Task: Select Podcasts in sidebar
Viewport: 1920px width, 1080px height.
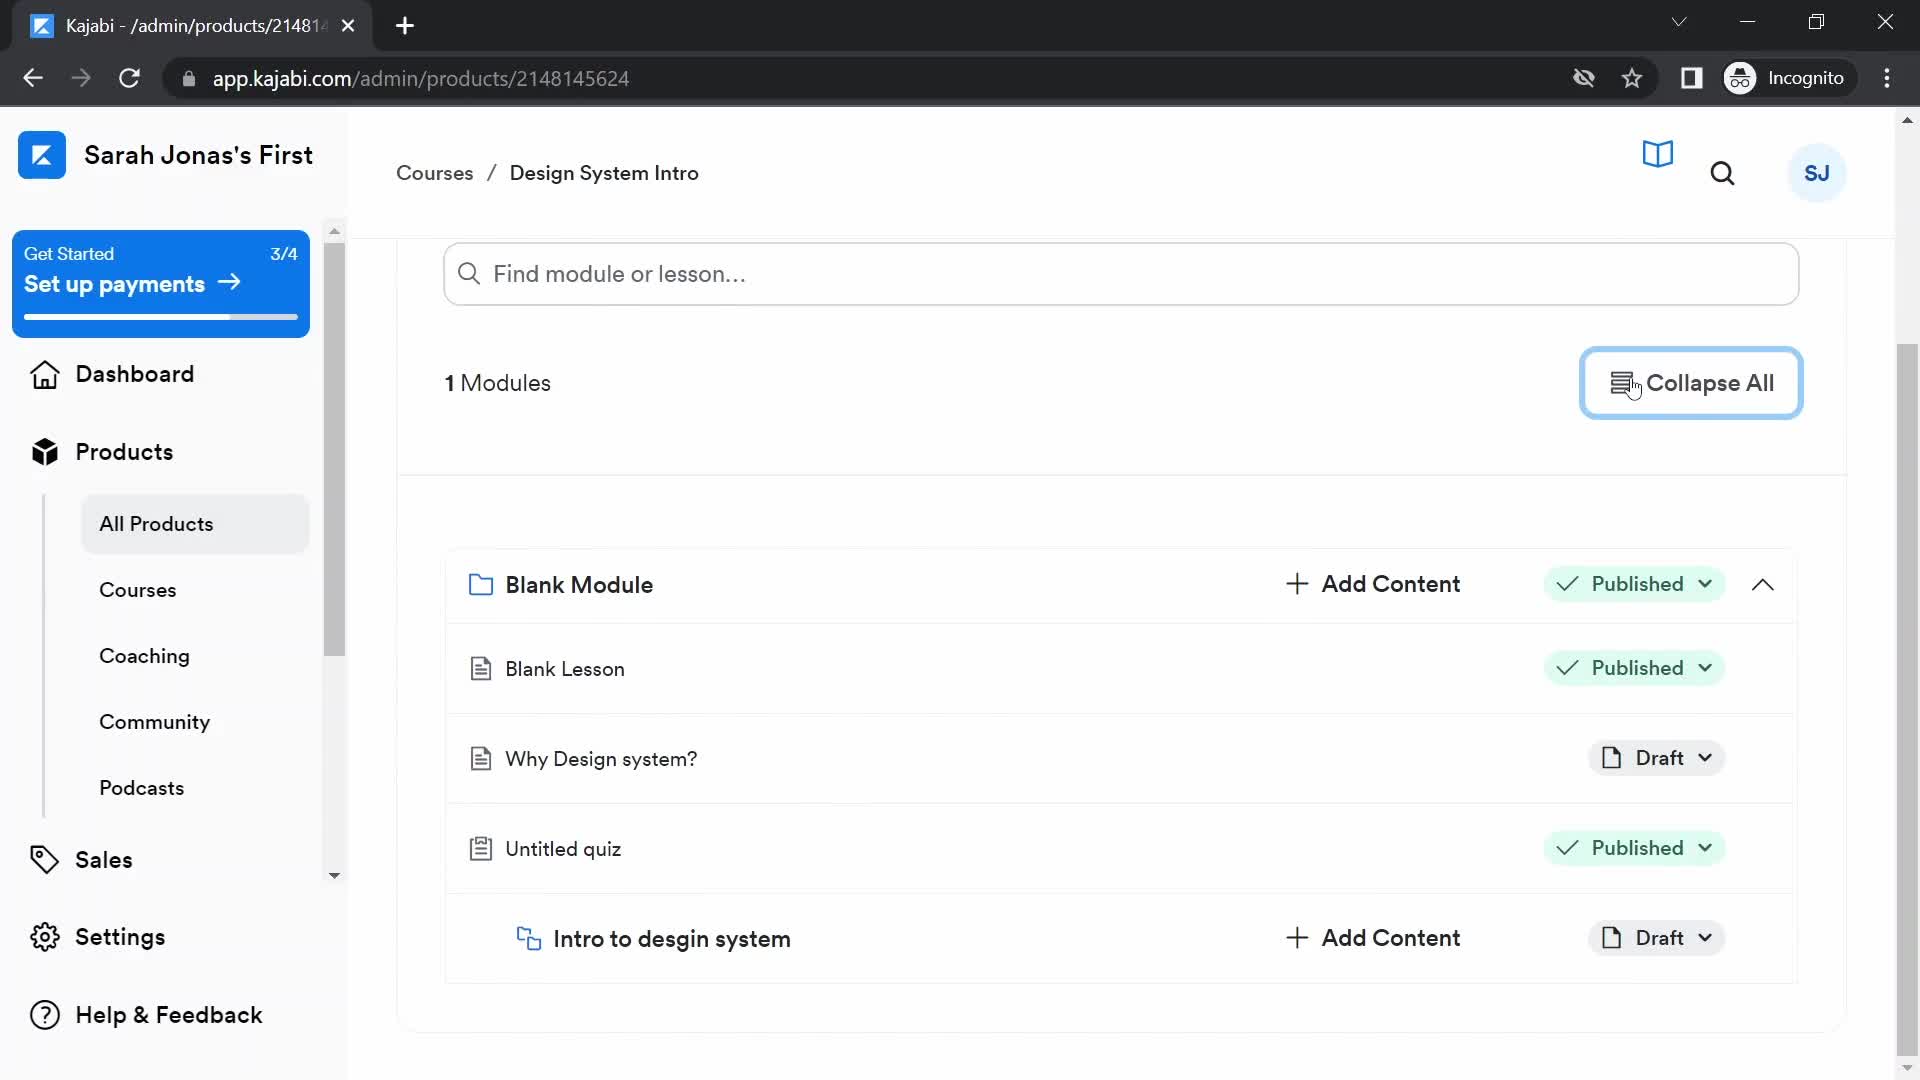Action: coord(141,788)
